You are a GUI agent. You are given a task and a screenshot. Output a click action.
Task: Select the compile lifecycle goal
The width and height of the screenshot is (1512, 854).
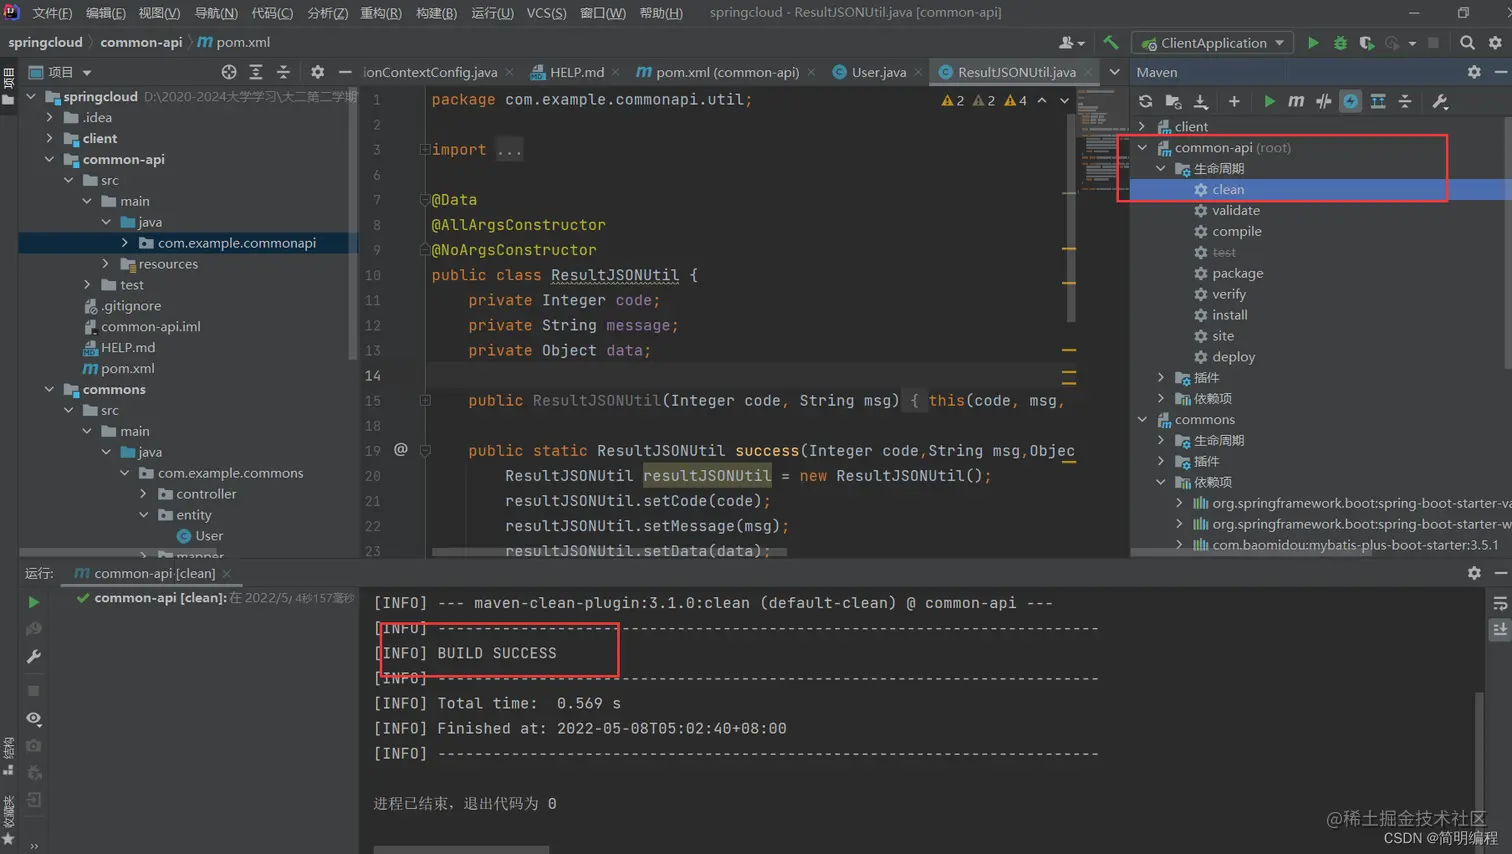[1236, 231]
